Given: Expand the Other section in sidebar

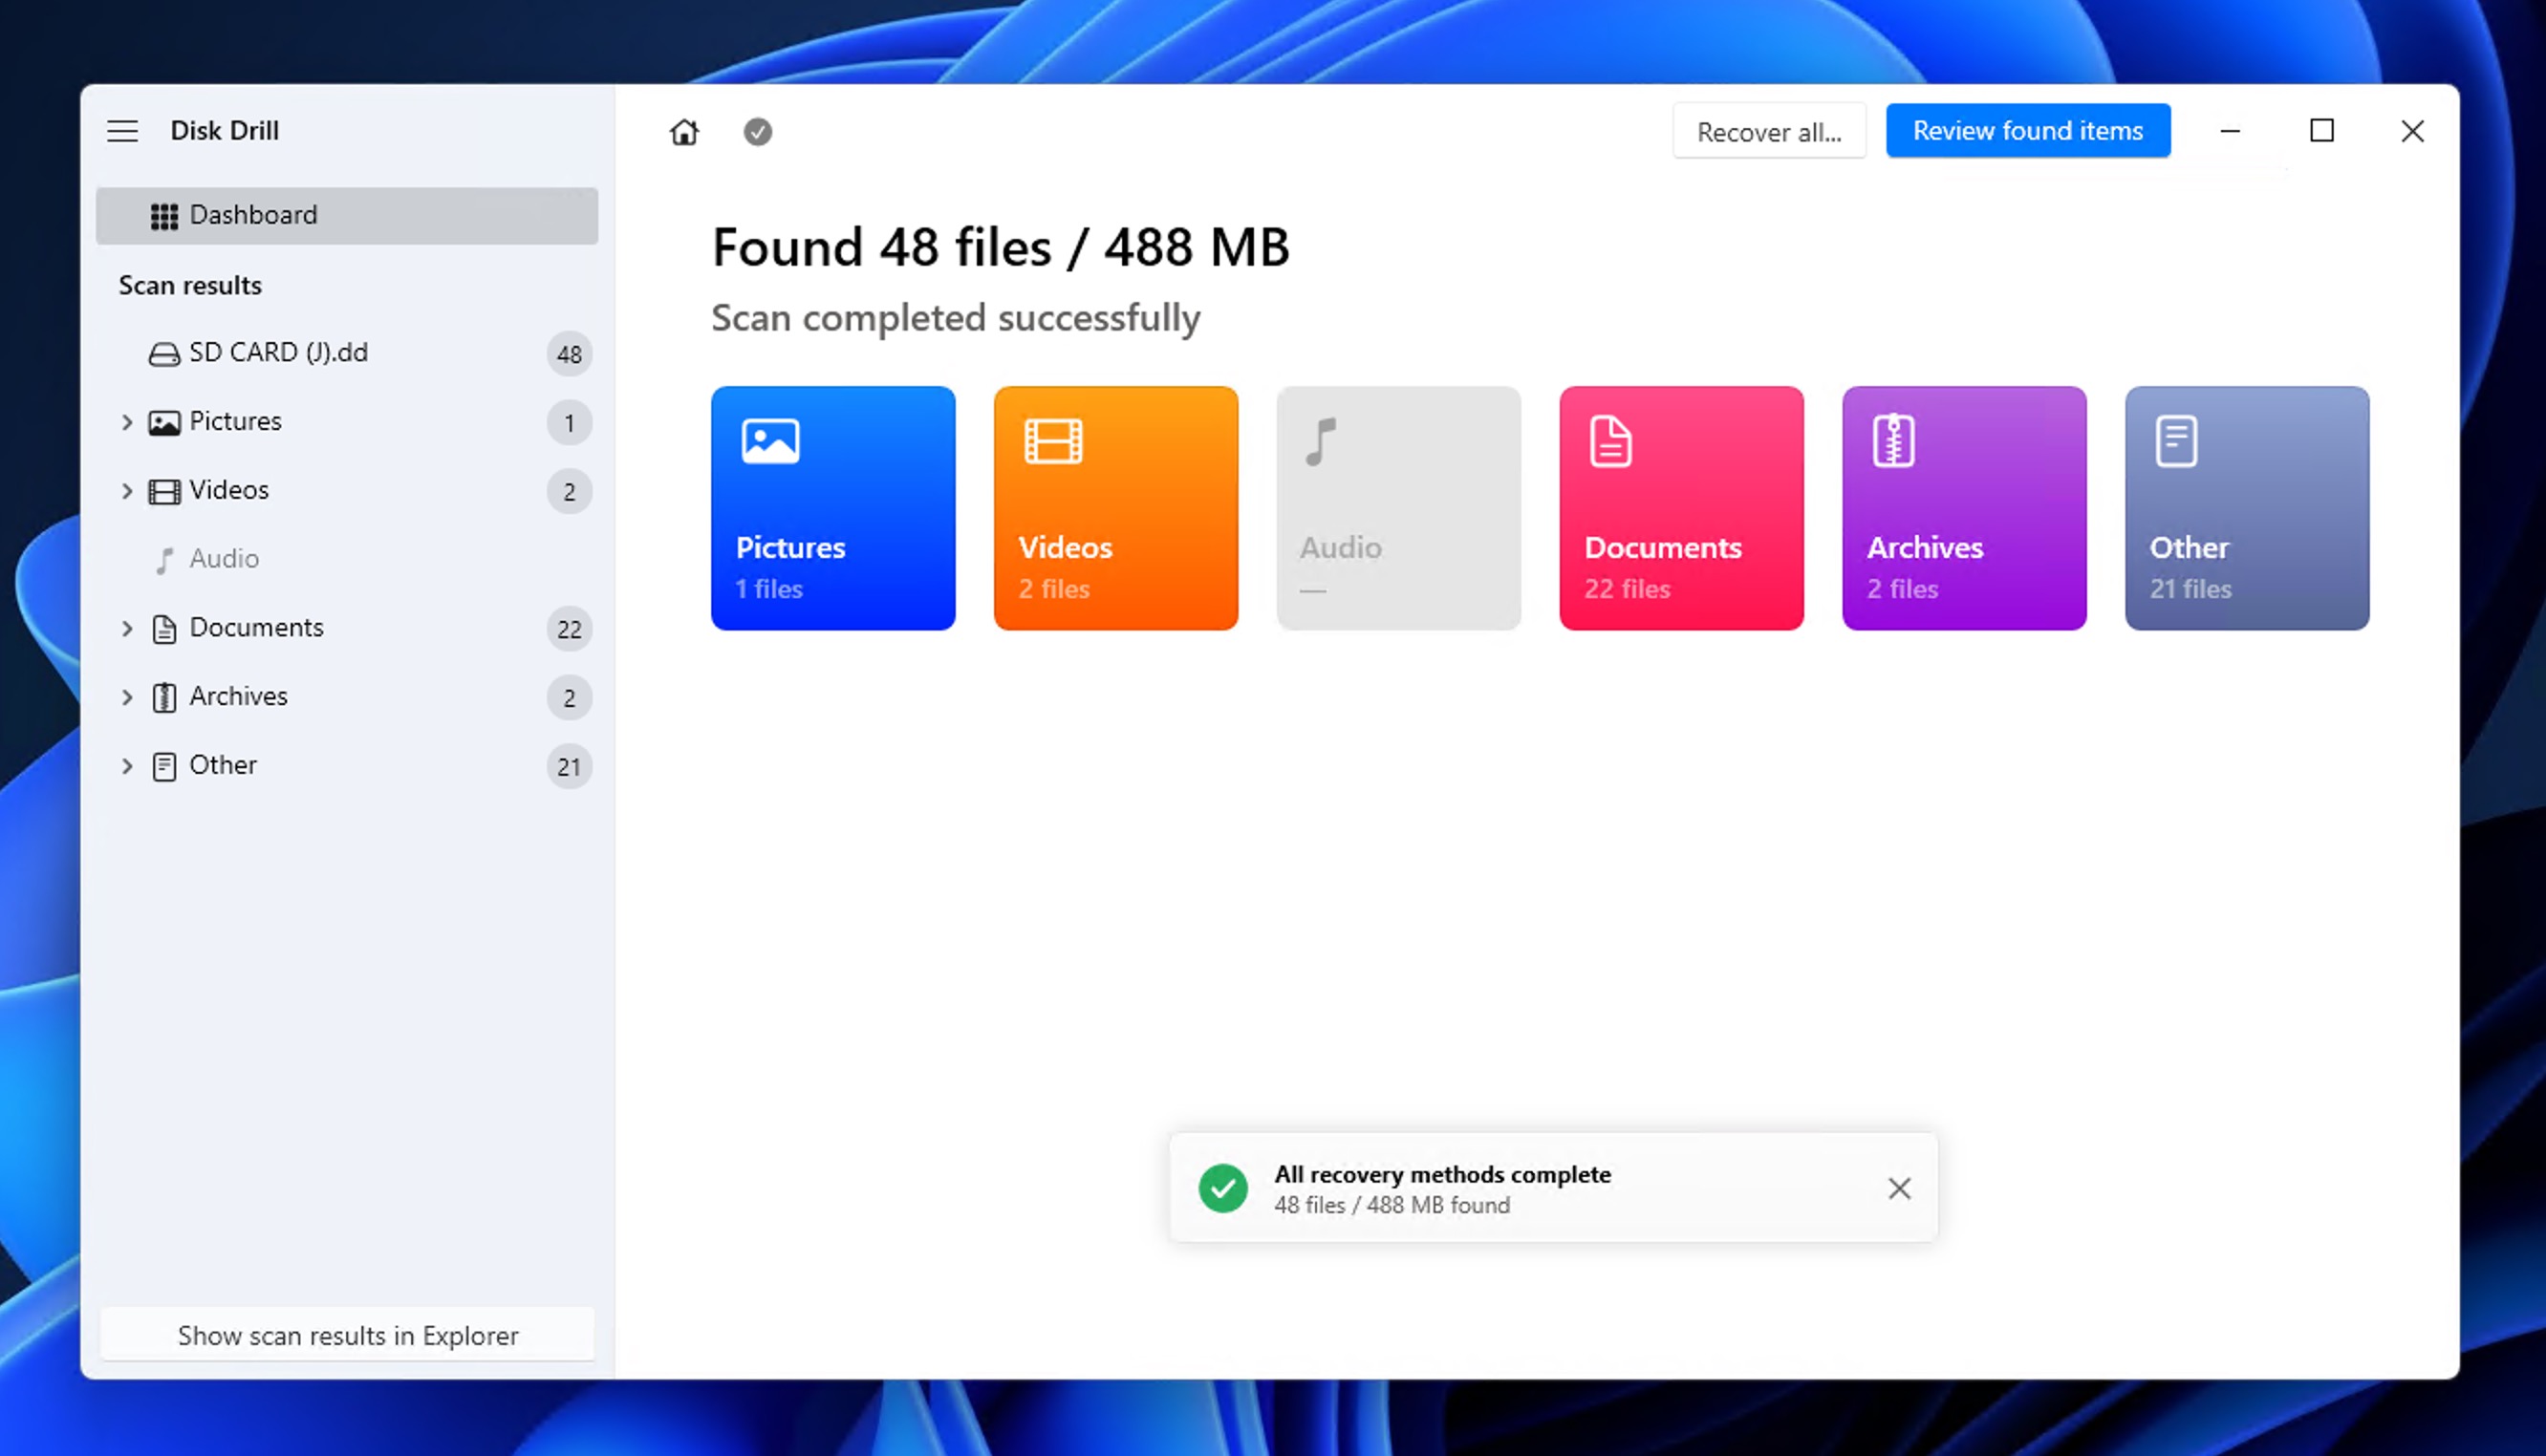Looking at the screenshot, I should (x=127, y=766).
